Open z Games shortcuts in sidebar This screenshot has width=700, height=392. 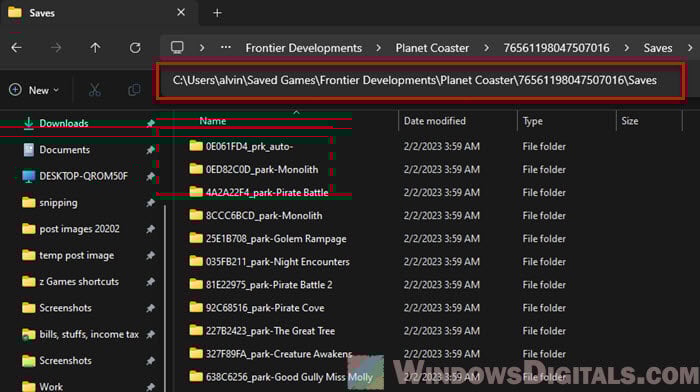(79, 282)
